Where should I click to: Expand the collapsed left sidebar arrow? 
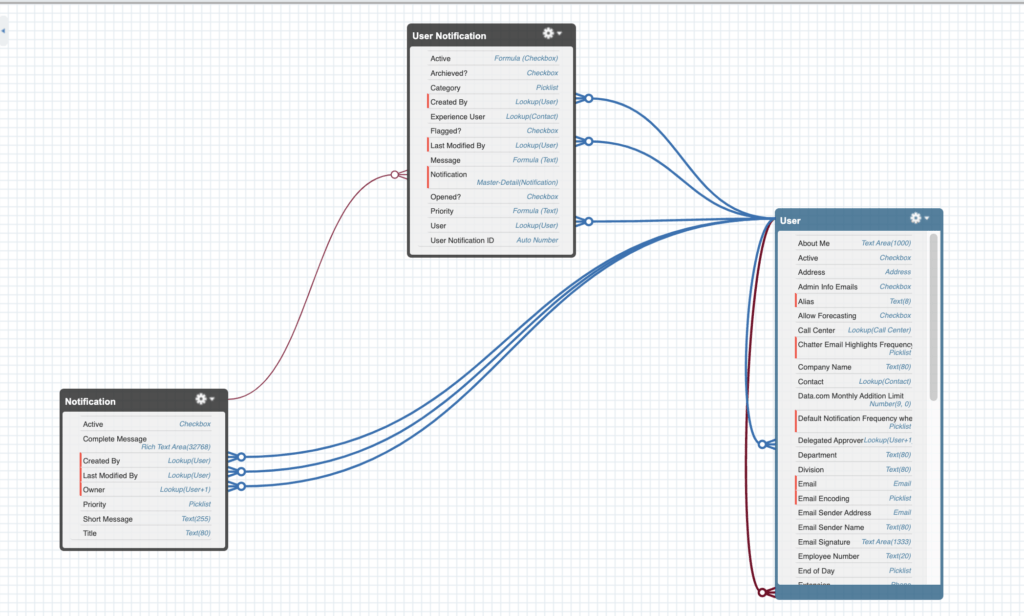(x=3, y=31)
